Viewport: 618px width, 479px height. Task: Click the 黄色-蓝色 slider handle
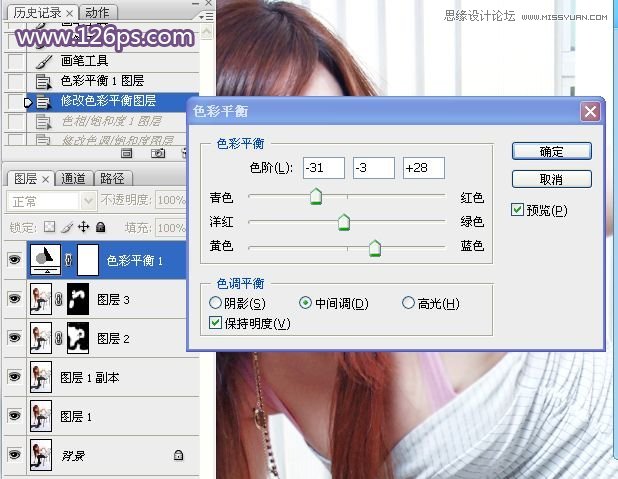(375, 248)
